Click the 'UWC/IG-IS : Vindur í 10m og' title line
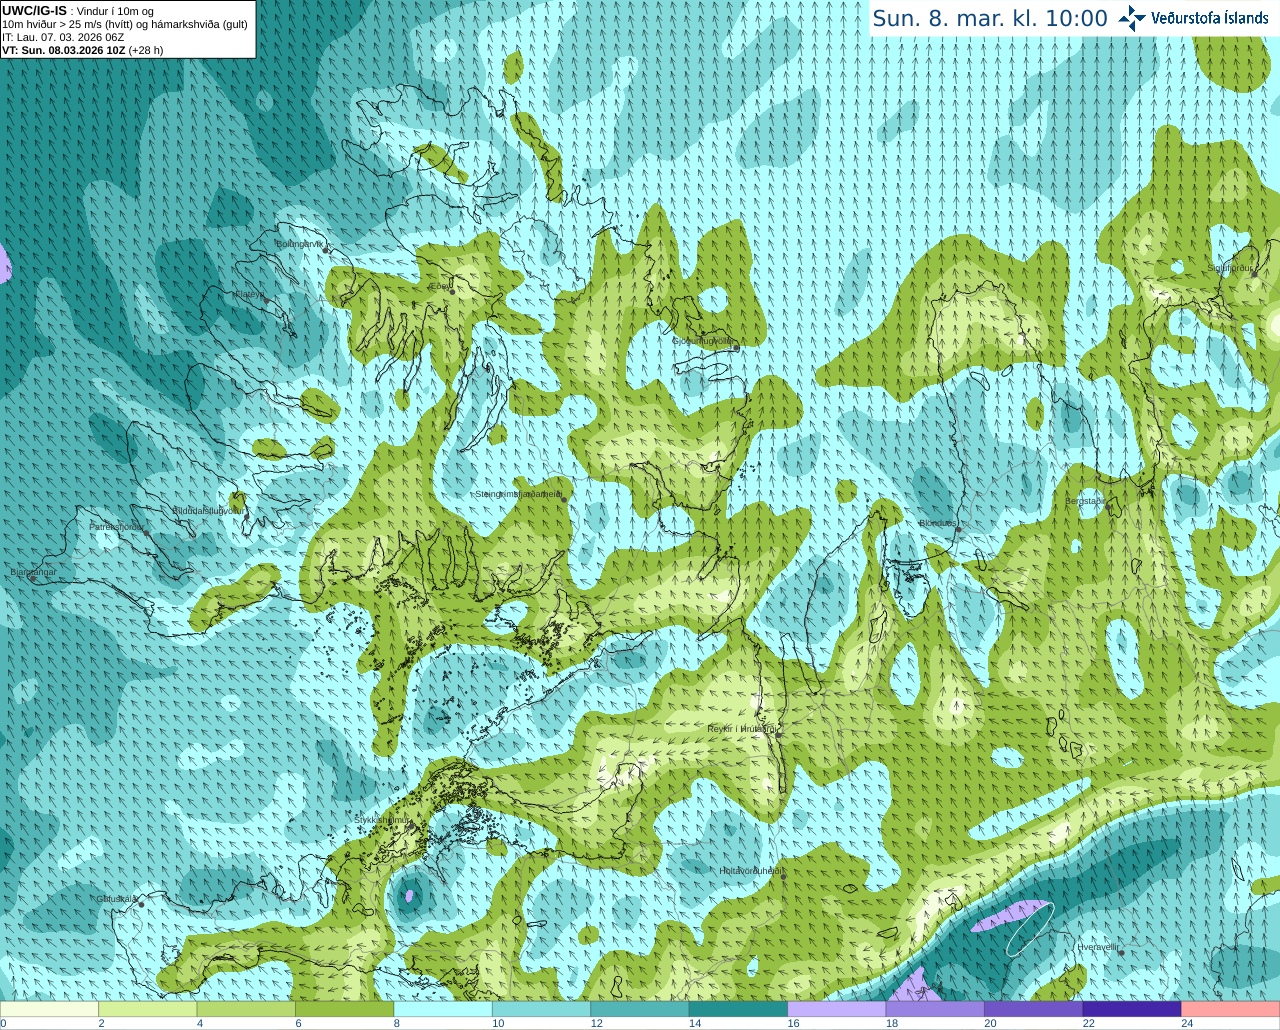This screenshot has width=1280, height=1030. coord(76,11)
